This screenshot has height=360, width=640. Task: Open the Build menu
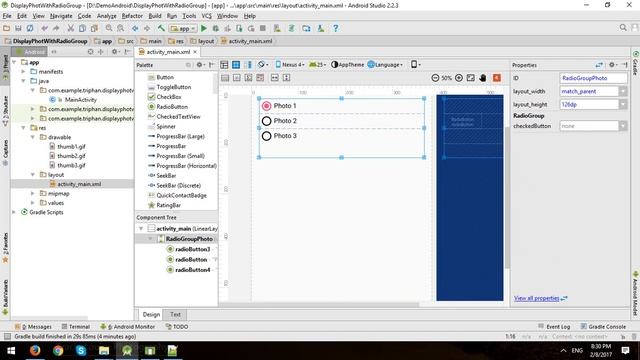coord(155,16)
